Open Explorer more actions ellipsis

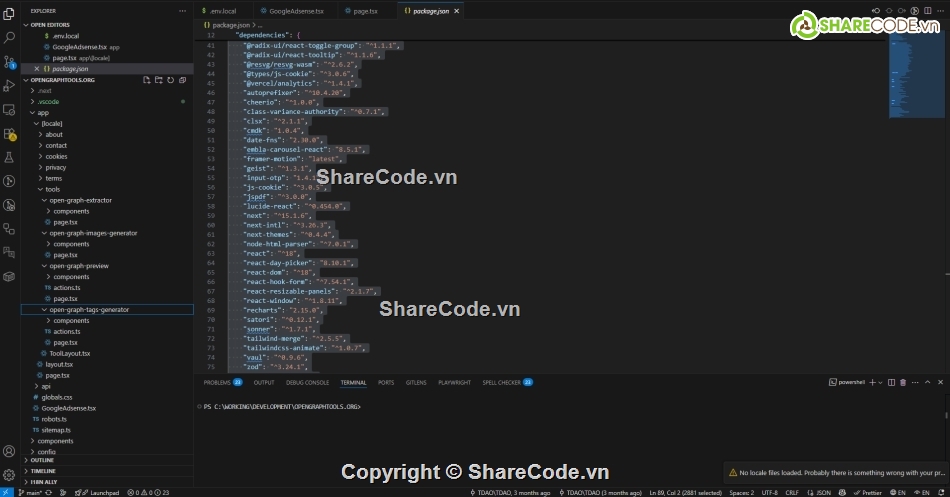[x=182, y=11]
